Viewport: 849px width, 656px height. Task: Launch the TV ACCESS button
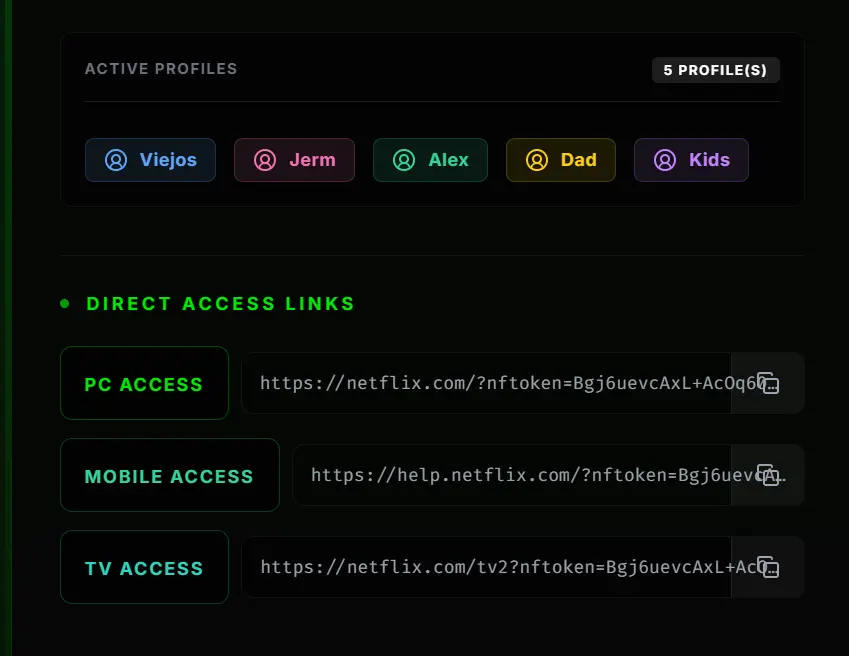[x=145, y=567]
